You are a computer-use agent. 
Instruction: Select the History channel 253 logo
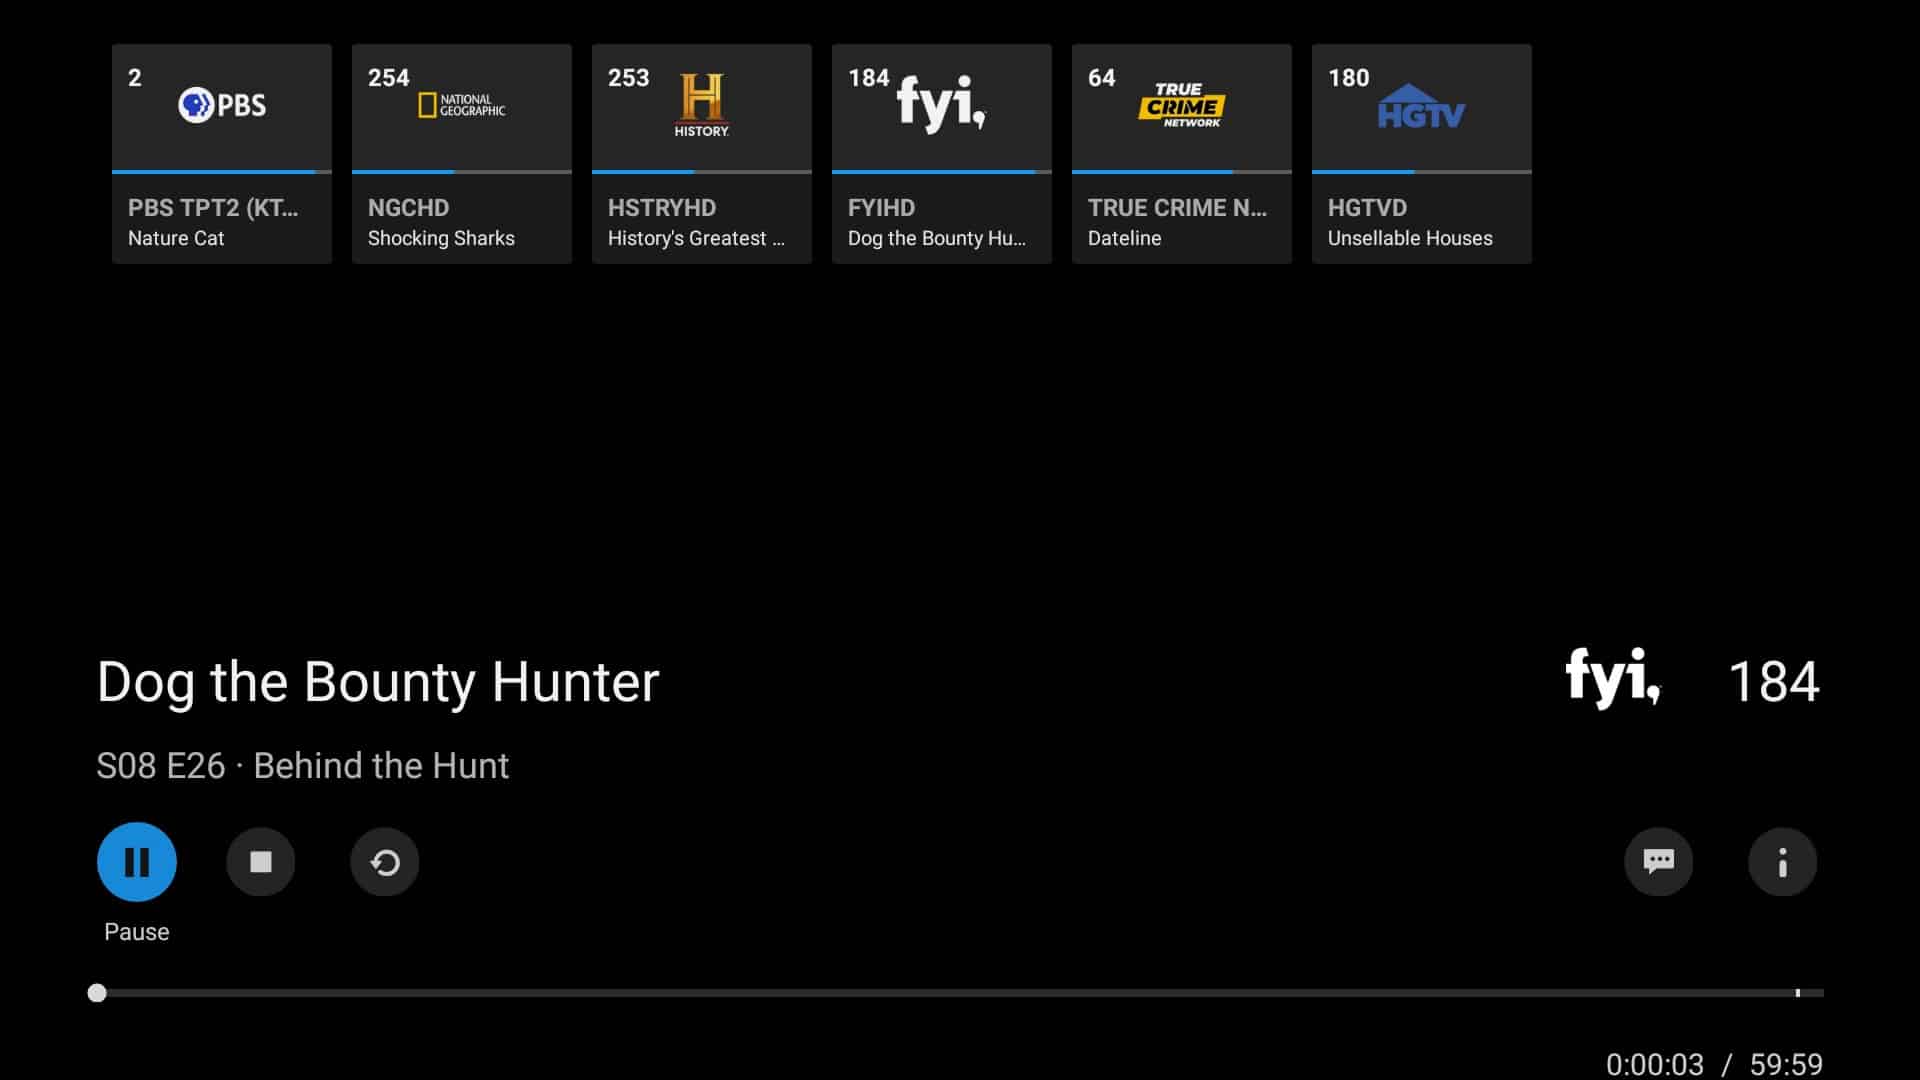(702, 105)
